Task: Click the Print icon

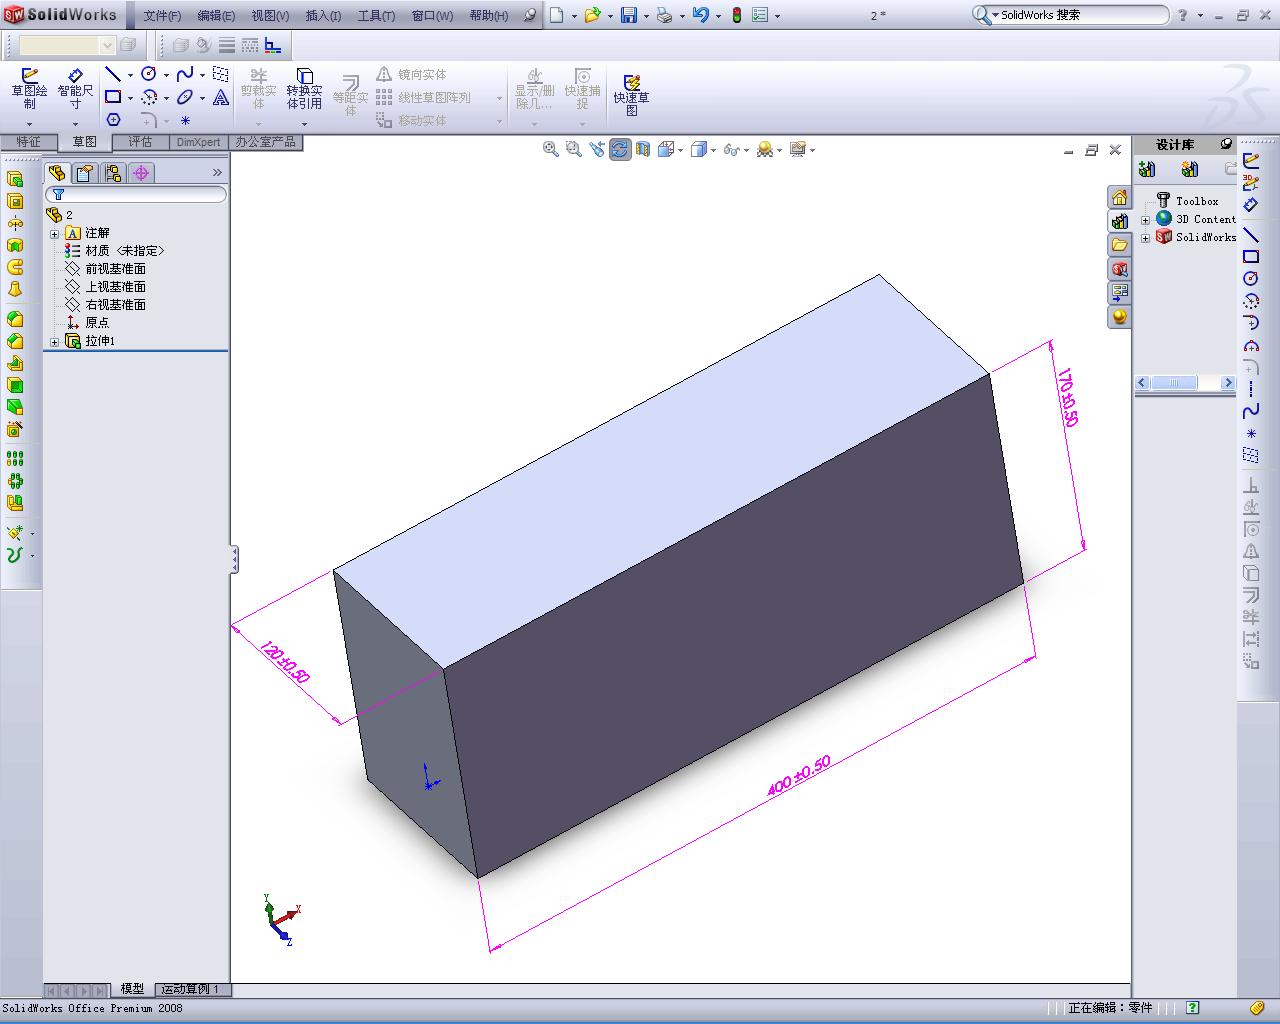Action: point(664,15)
